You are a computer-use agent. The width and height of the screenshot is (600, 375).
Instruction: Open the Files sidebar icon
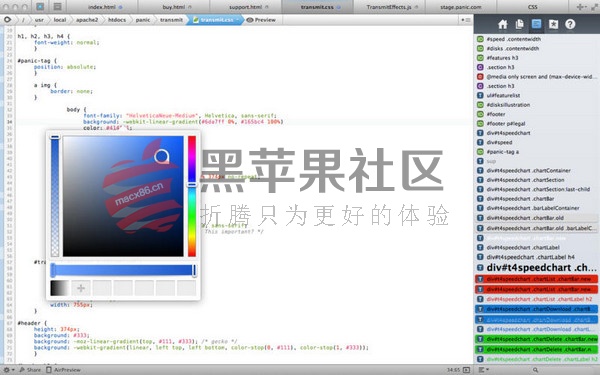point(519,24)
